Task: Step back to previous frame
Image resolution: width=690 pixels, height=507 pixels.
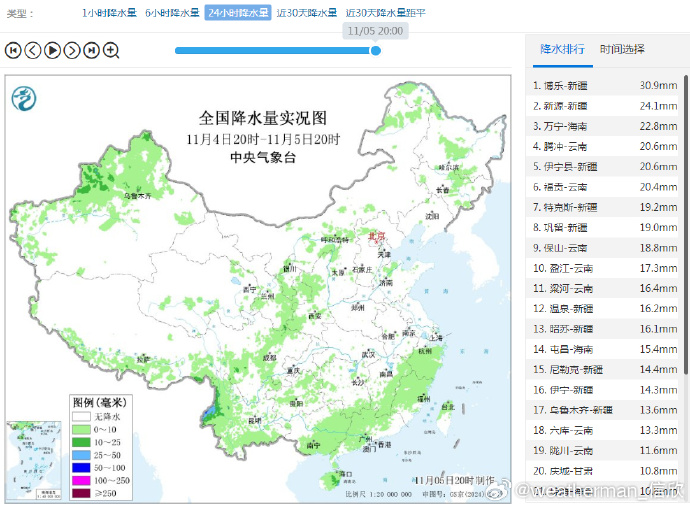Action: 32,50
